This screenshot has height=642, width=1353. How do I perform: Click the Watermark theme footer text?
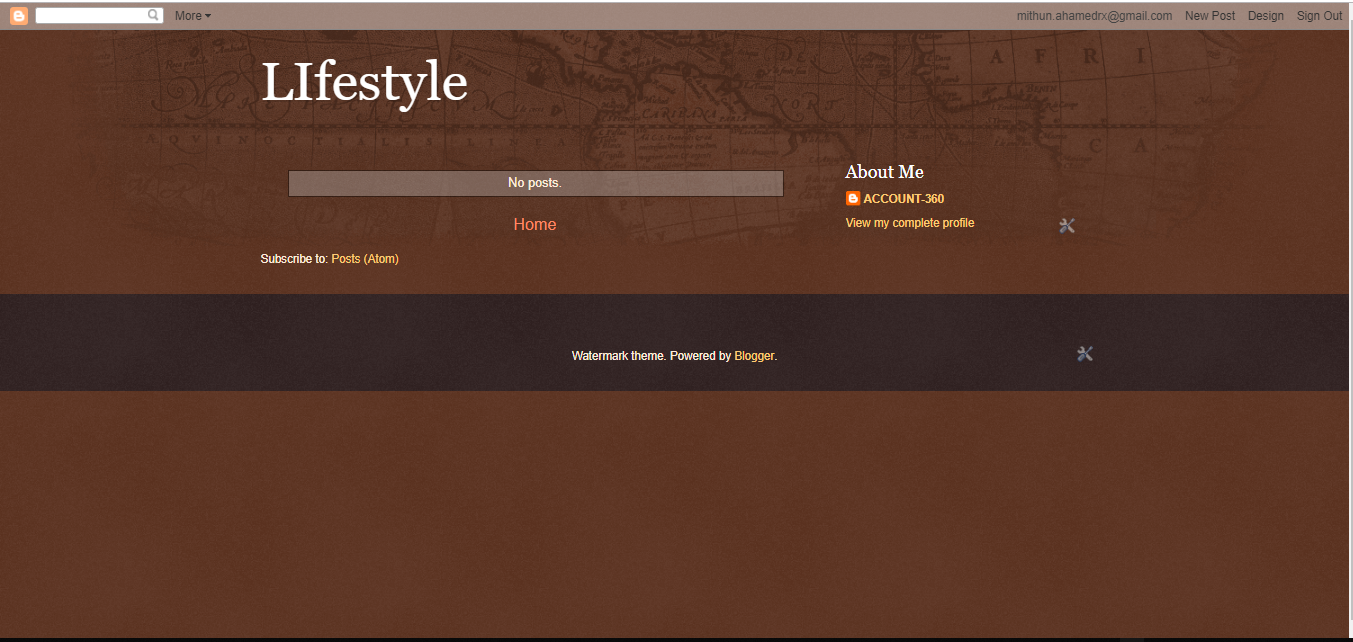(617, 355)
